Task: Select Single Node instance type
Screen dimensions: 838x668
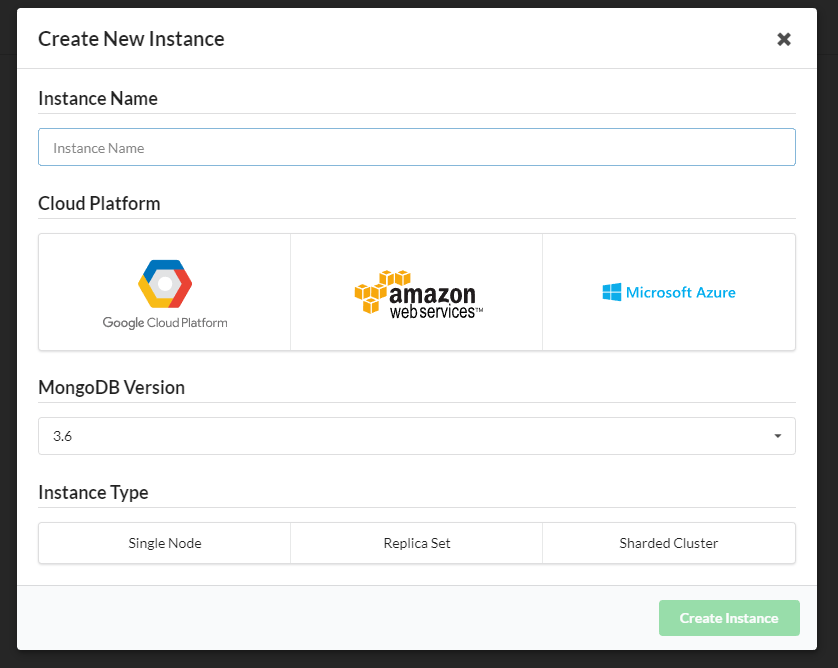Action: (165, 543)
